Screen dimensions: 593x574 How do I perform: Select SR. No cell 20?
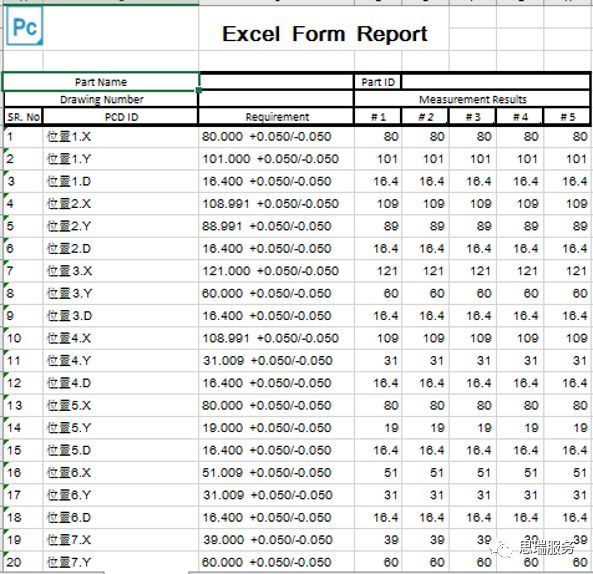(23, 562)
